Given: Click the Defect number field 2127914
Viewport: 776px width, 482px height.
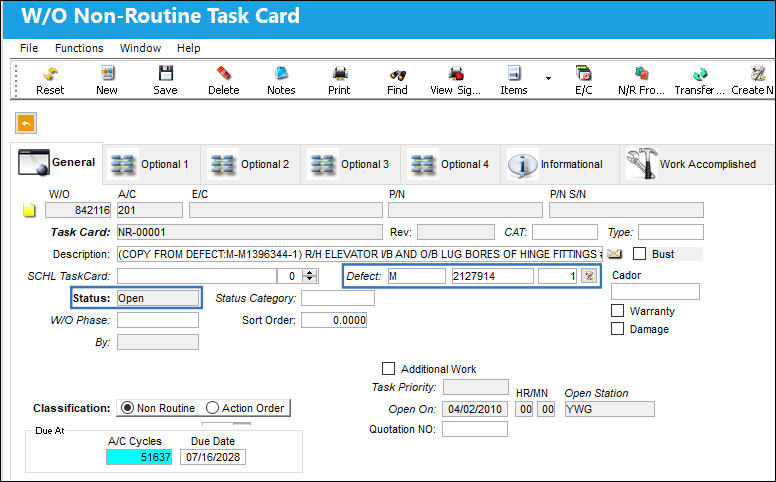Looking at the screenshot, I should click(x=492, y=276).
